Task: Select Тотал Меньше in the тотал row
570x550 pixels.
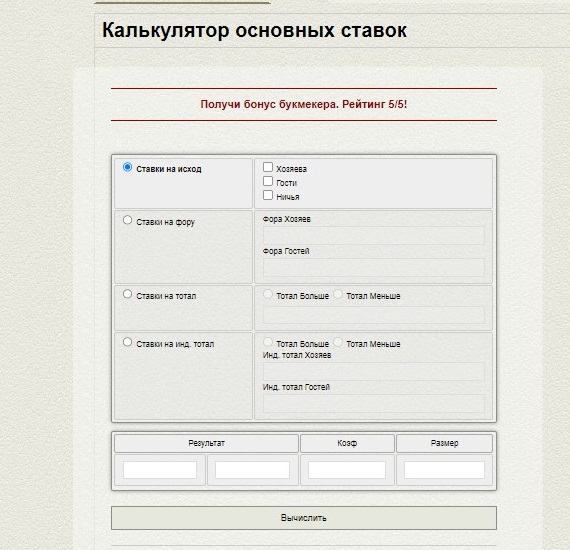Action: click(x=338, y=294)
